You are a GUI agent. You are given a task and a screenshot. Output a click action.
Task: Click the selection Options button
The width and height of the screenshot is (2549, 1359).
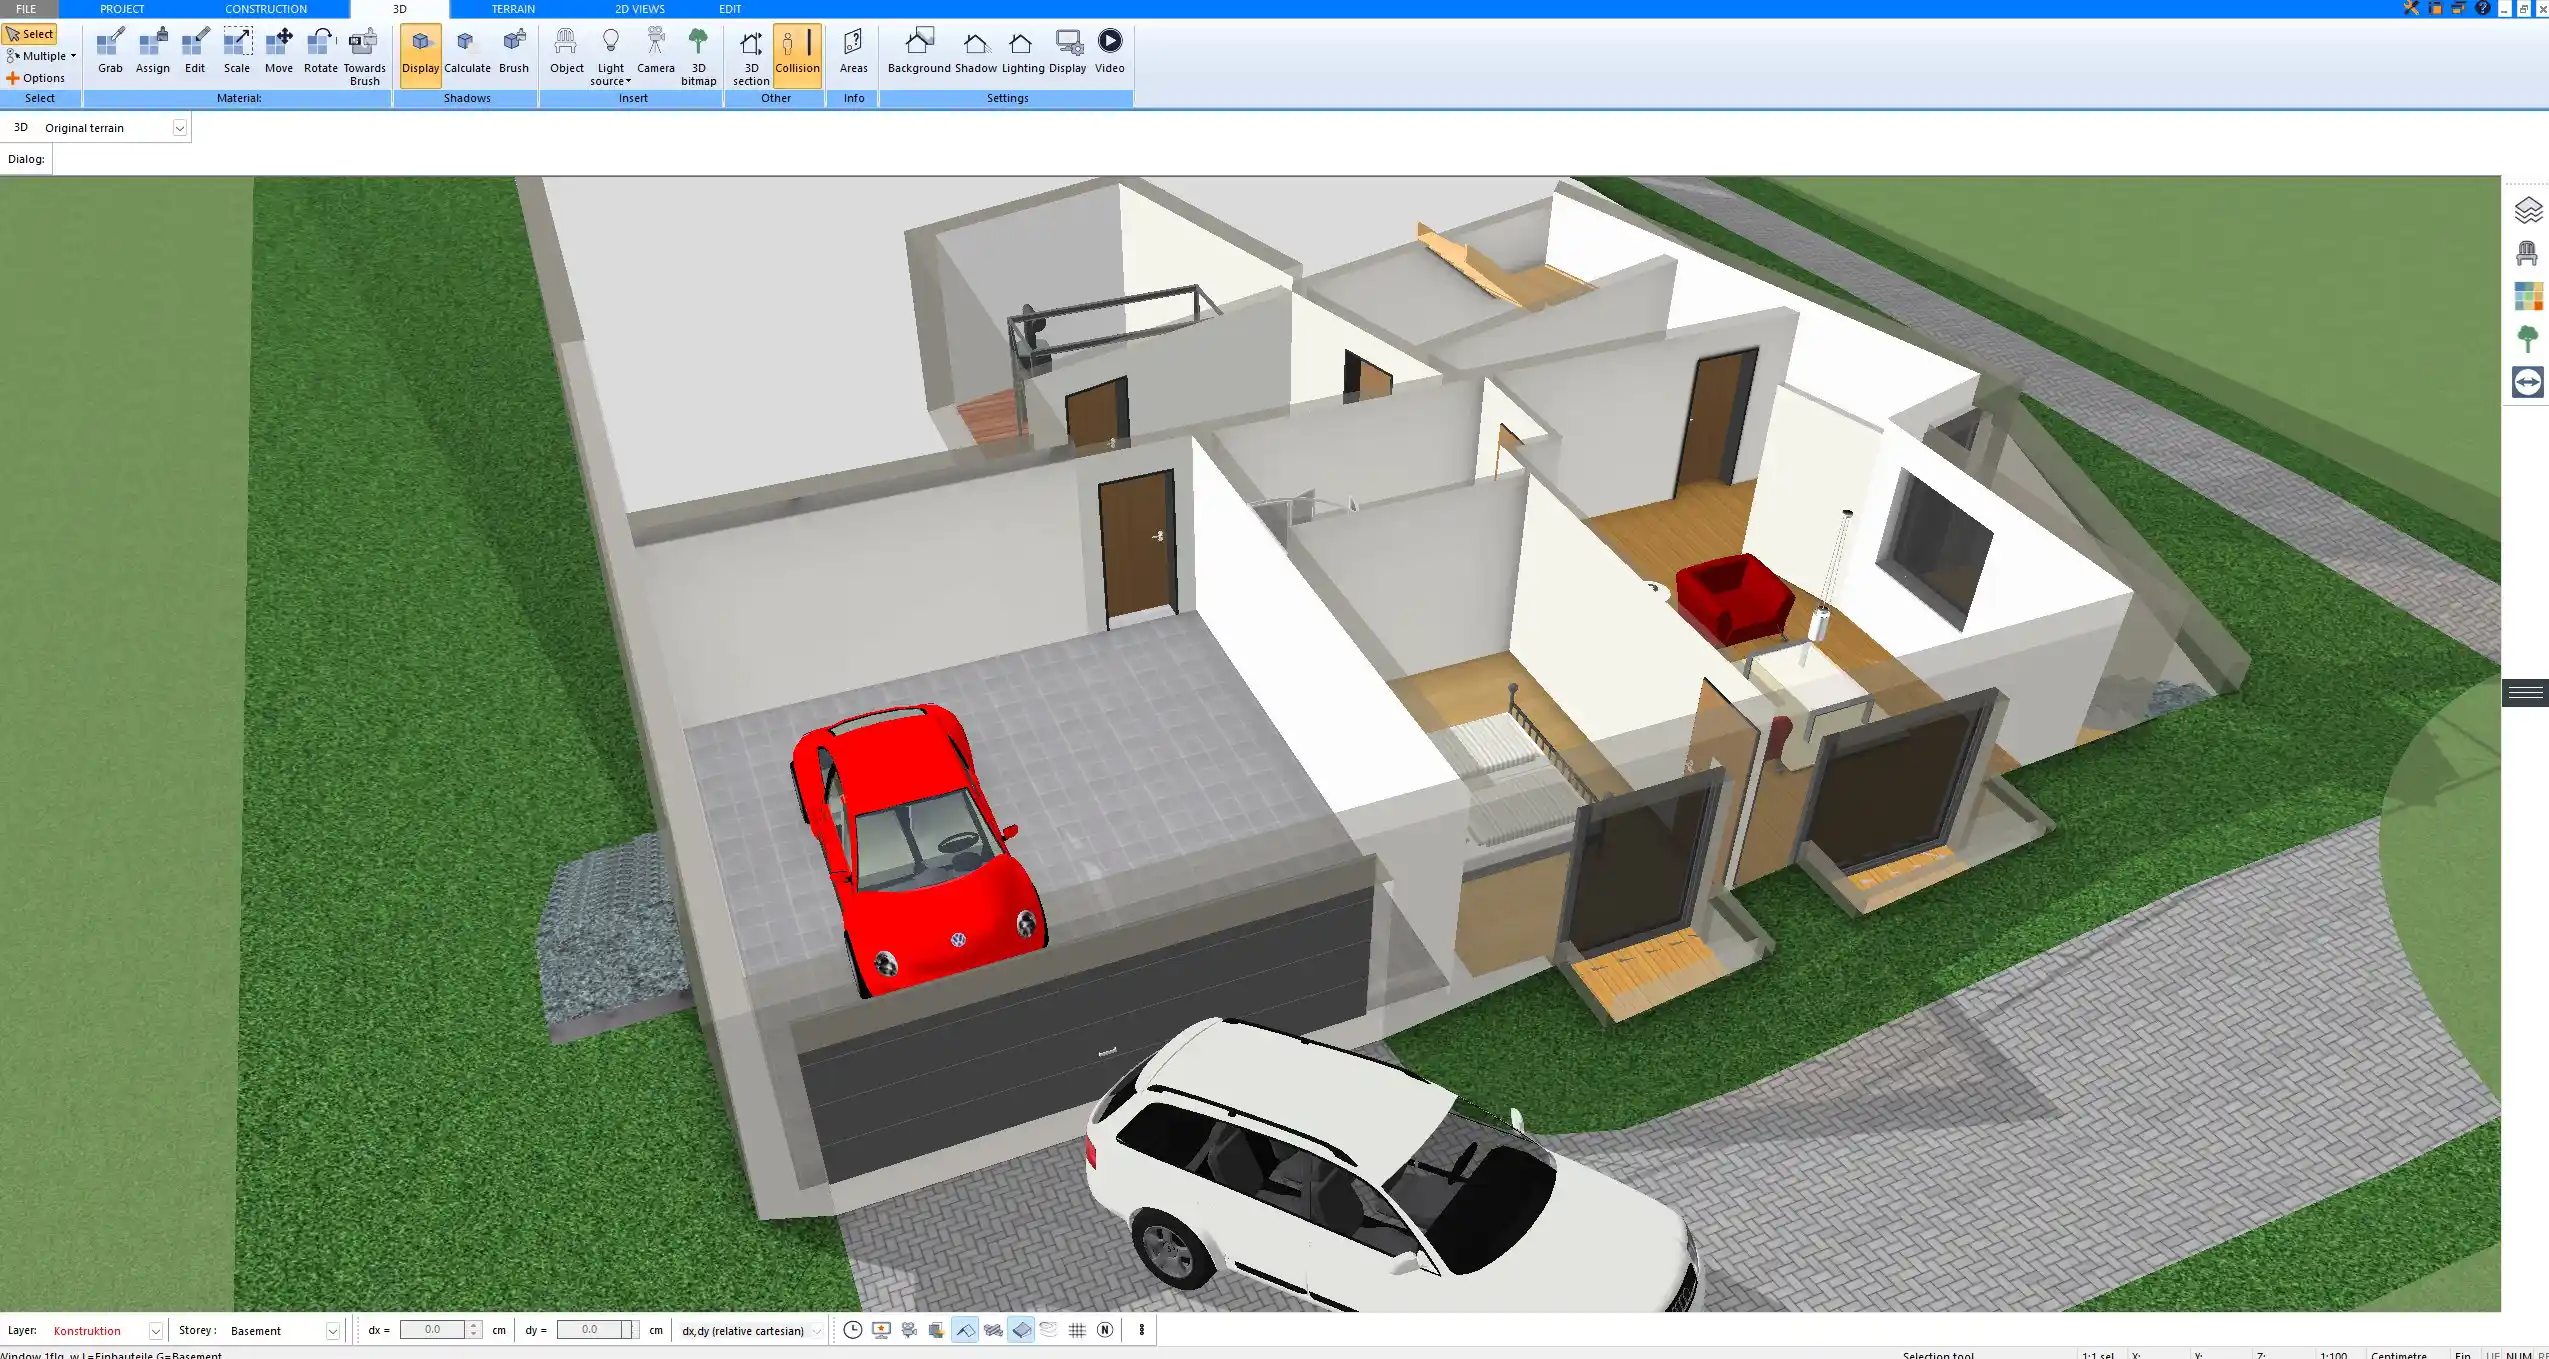(x=36, y=78)
